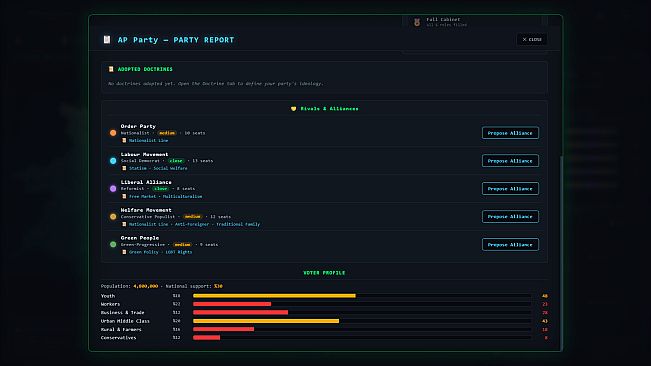Click the Adopted Doctrines scroll icon

click(x=111, y=69)
